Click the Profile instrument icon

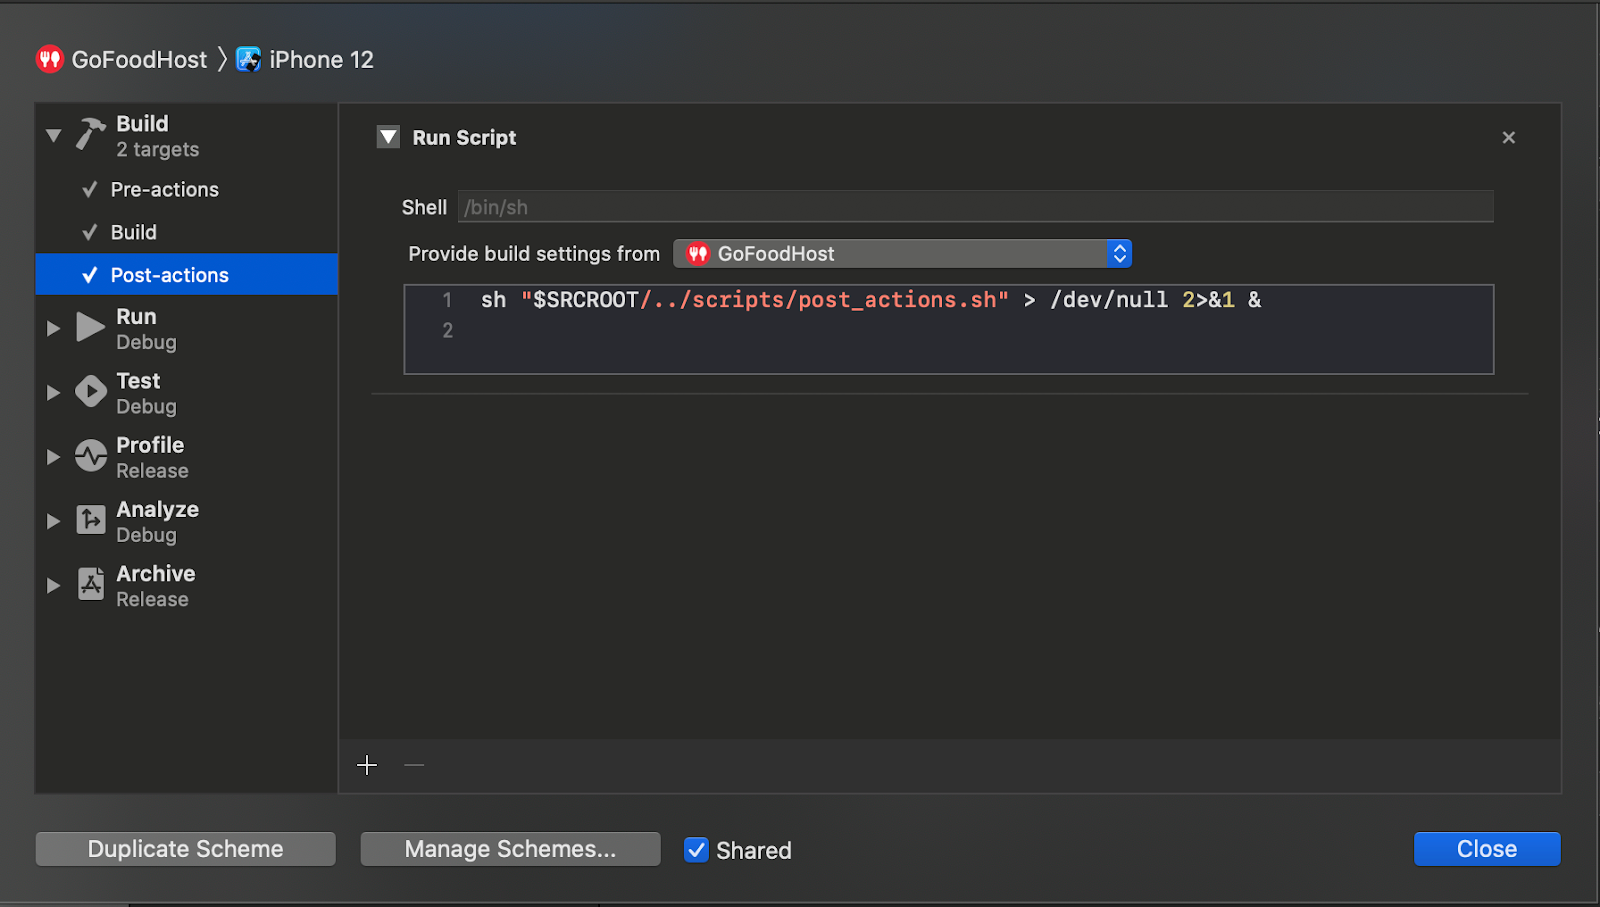pyautogui.click(x=91, y=457)
